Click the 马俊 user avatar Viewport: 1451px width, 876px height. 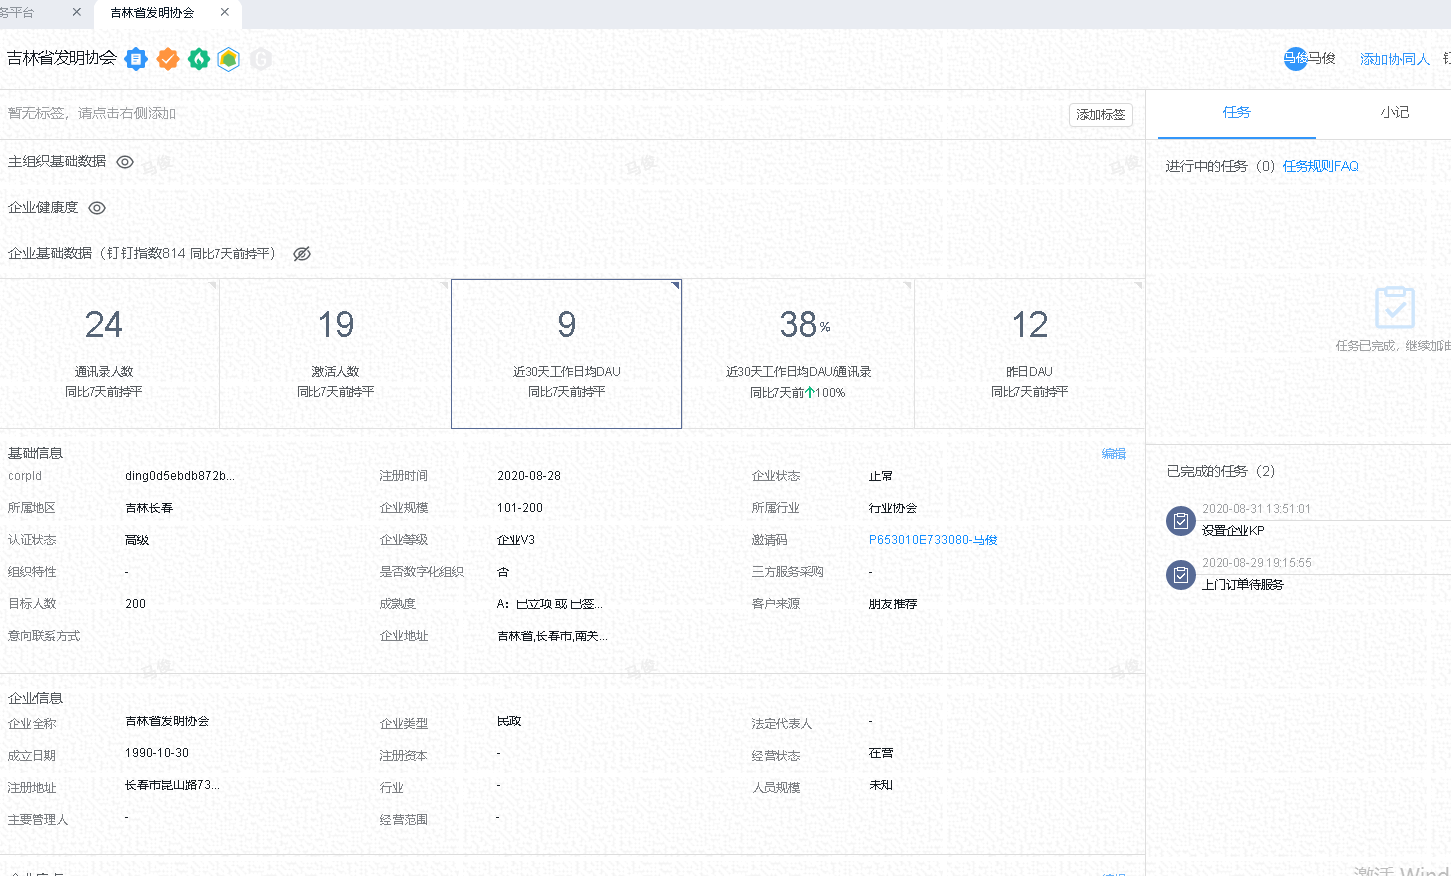[1296, 58]
